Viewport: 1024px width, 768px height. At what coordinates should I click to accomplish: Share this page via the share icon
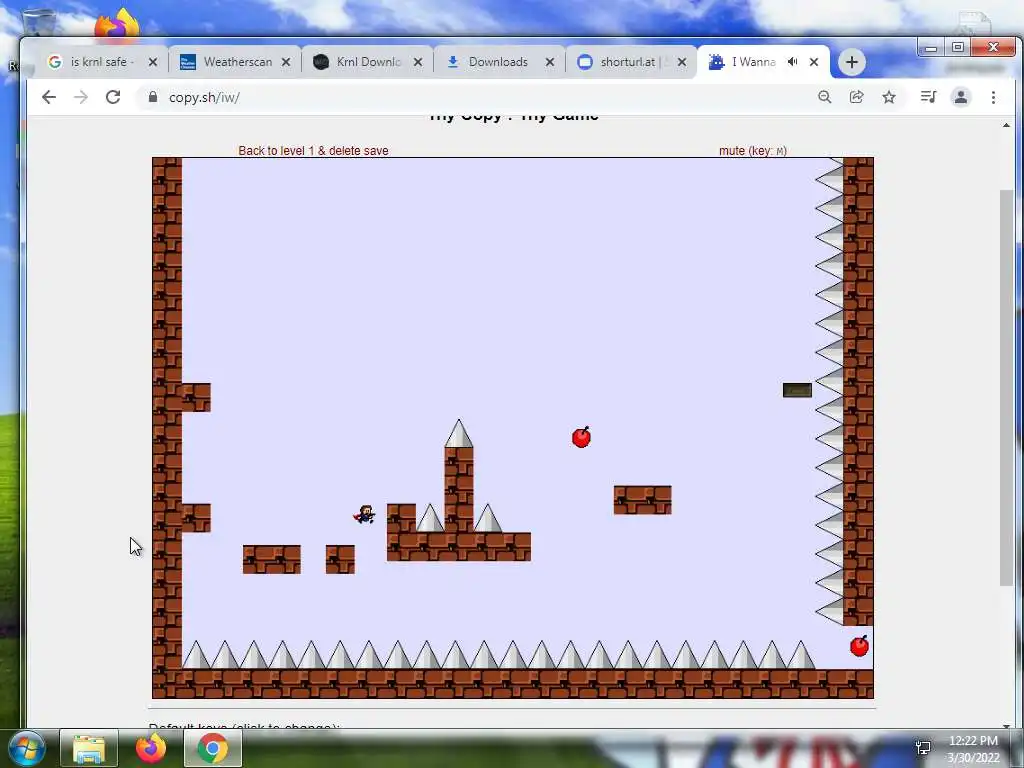pyautogui.click(x=856, y=97)
